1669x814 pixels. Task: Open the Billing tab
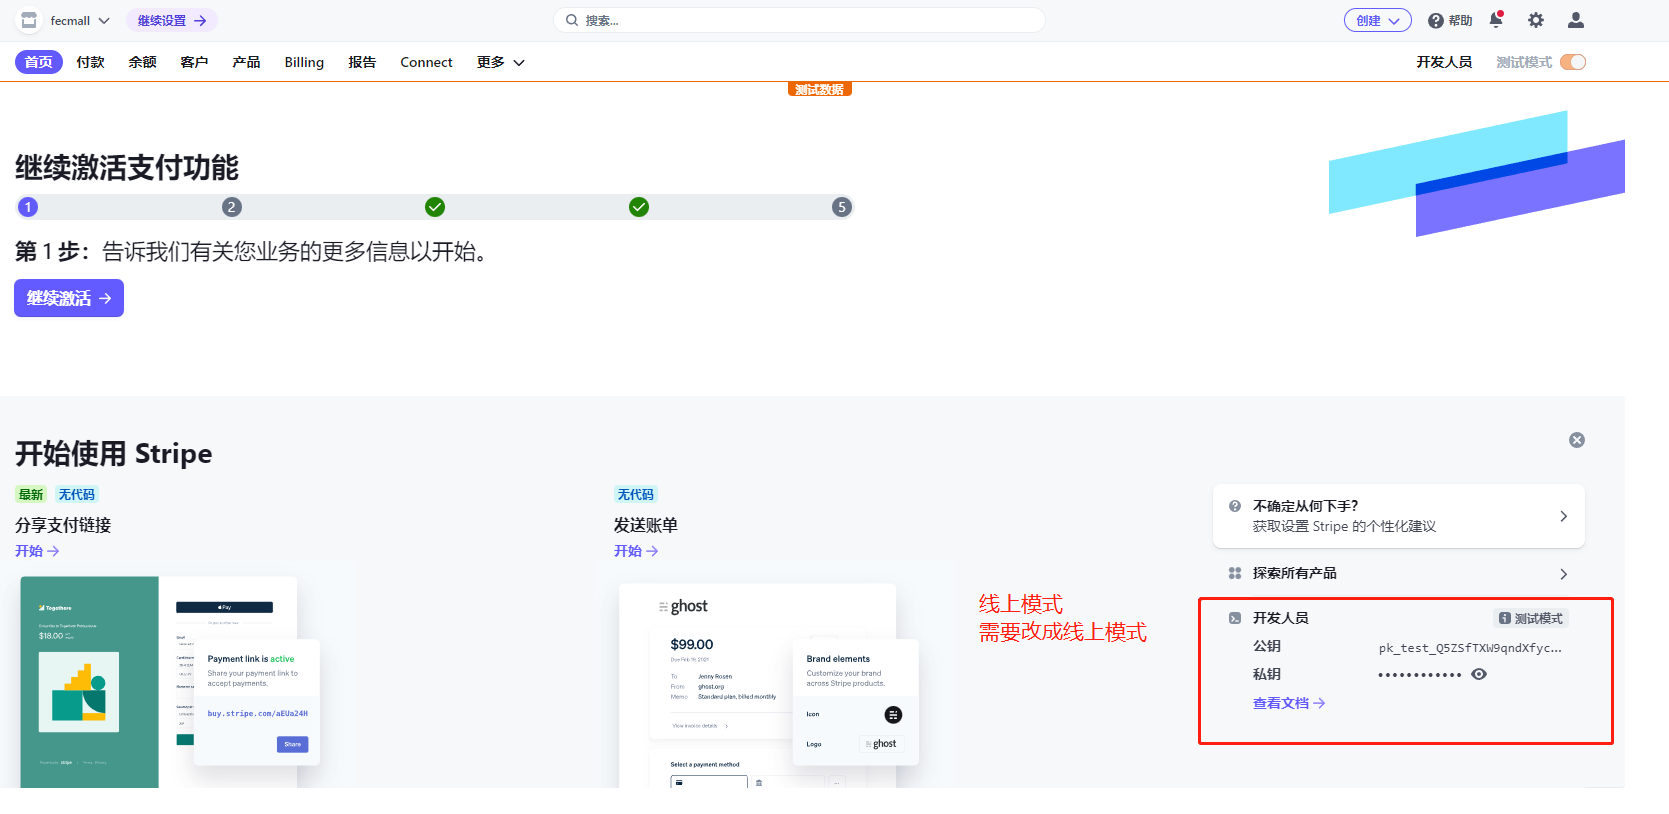[x=304, y=62]
